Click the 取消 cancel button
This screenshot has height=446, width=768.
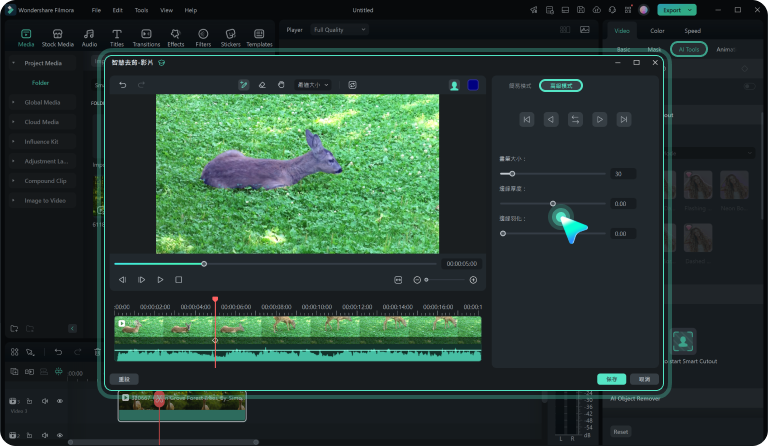[644, 379]
